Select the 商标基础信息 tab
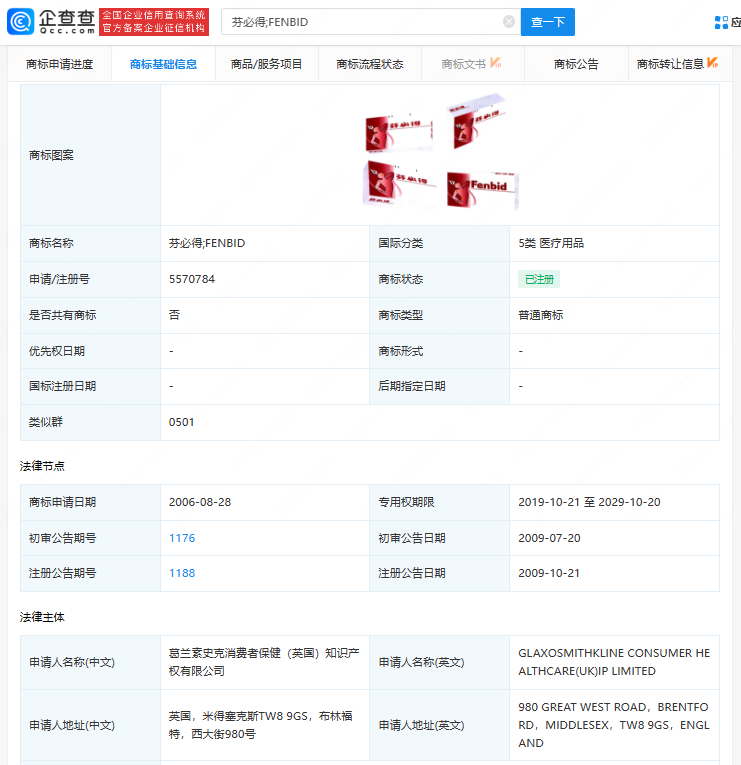Viewport: 741px width, 765px height. (x=163, y=64)
